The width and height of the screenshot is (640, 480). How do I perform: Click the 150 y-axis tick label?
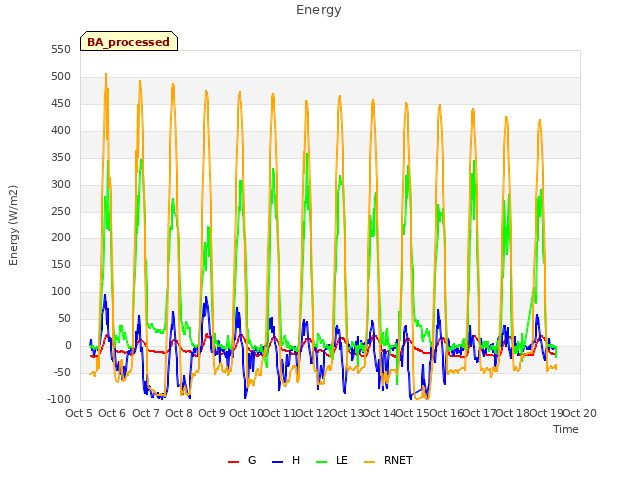(61, 264)
